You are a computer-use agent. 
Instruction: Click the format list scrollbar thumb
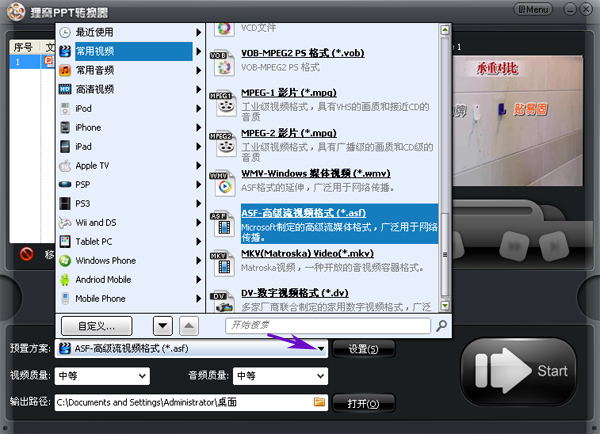pos(445,255)
